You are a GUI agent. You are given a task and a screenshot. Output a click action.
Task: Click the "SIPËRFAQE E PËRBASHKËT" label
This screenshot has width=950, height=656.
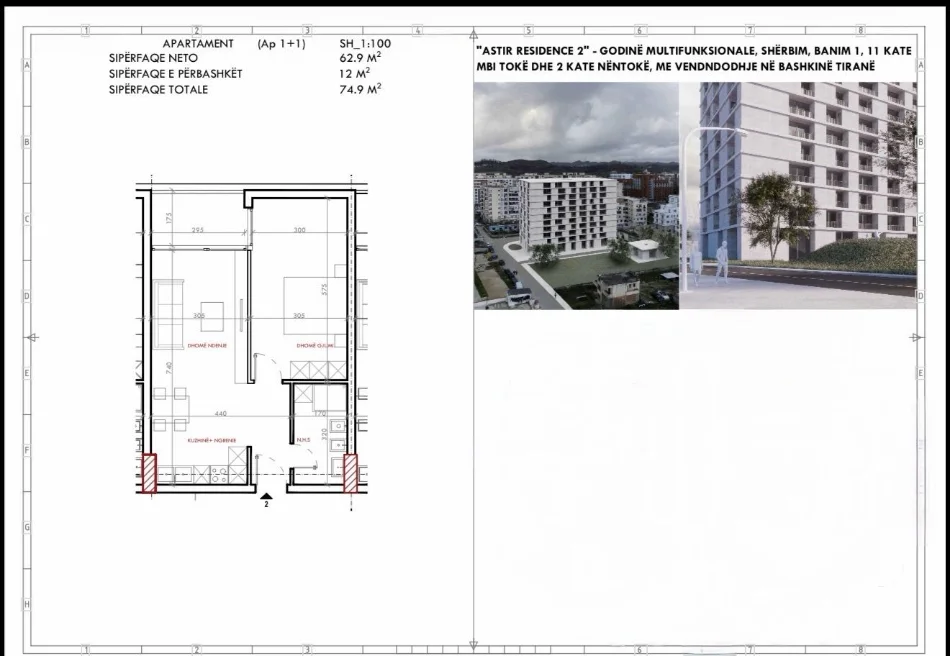pos(176,74)
